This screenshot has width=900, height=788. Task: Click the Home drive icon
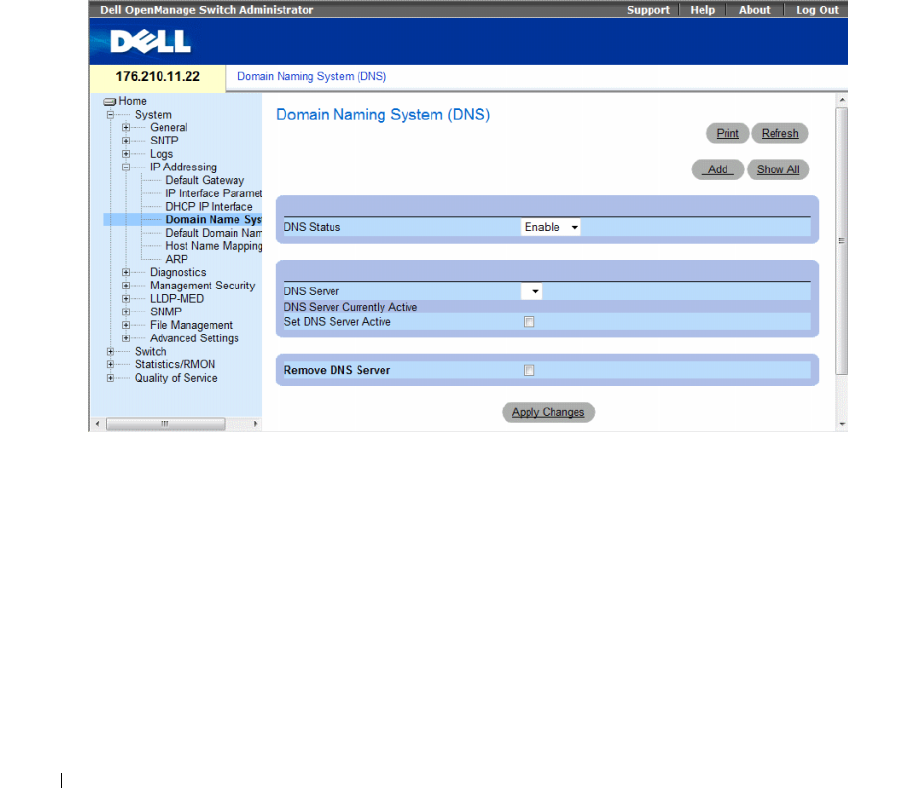(x=110, y=102)
